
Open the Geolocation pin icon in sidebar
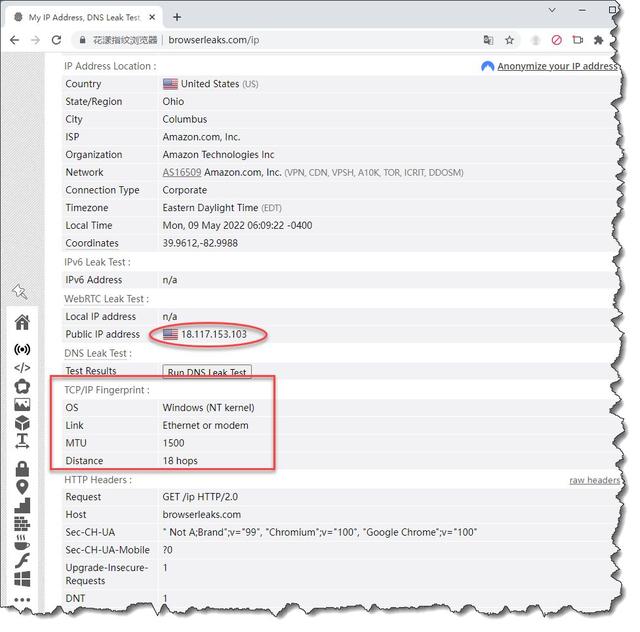tap(22, 487)
